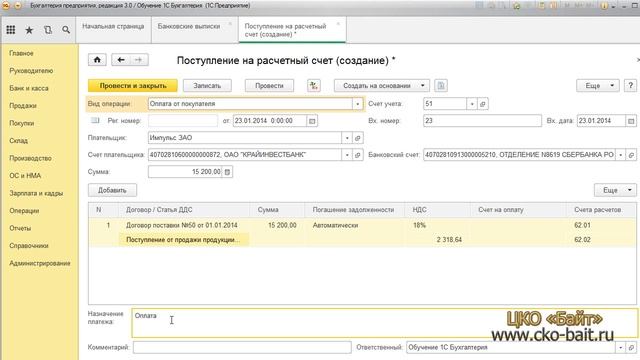Image resolution: width=640 pixels, height=360 pixels.
Task: Open Справочники section
Action: (29, 246)
